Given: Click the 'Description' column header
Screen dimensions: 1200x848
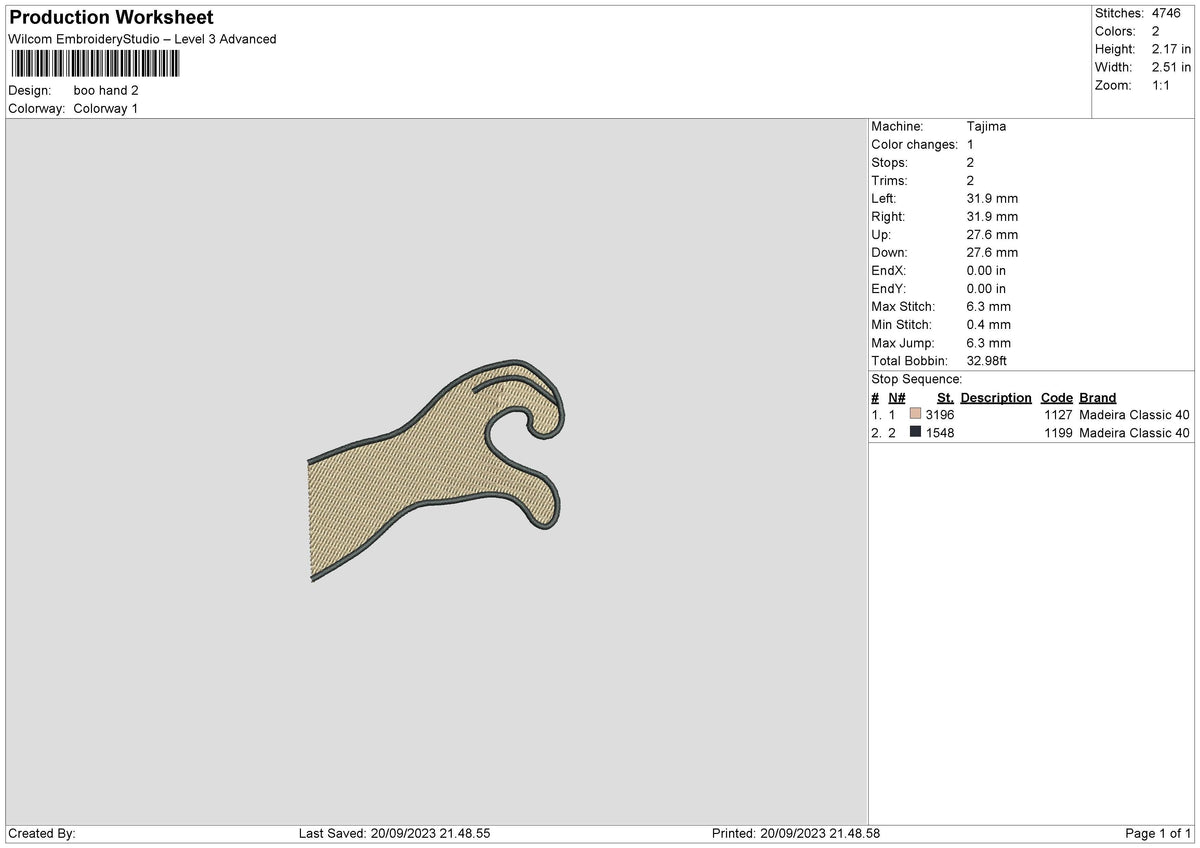Looking at the screenshot, I should [x=996, y=397].
